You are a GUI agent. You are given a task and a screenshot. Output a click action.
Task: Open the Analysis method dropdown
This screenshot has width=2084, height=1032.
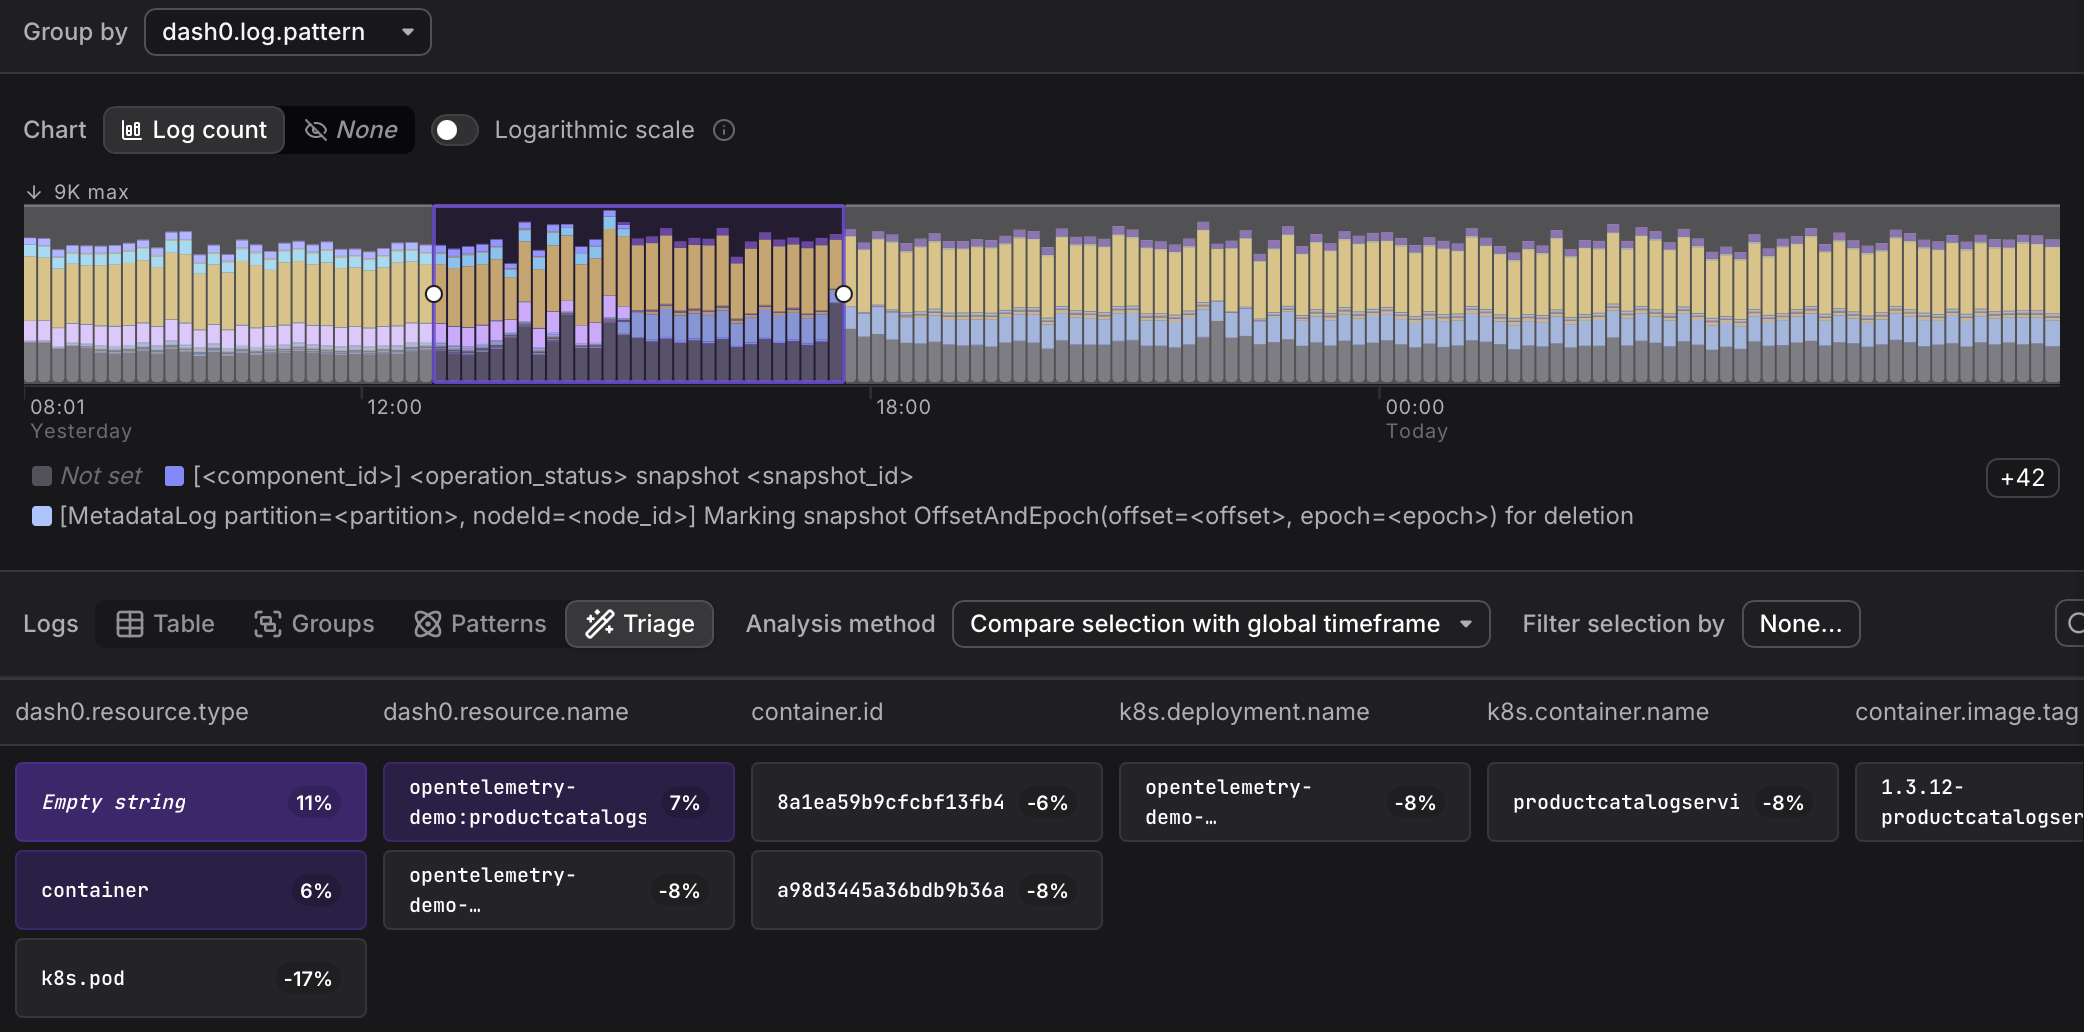(1220, 624)
